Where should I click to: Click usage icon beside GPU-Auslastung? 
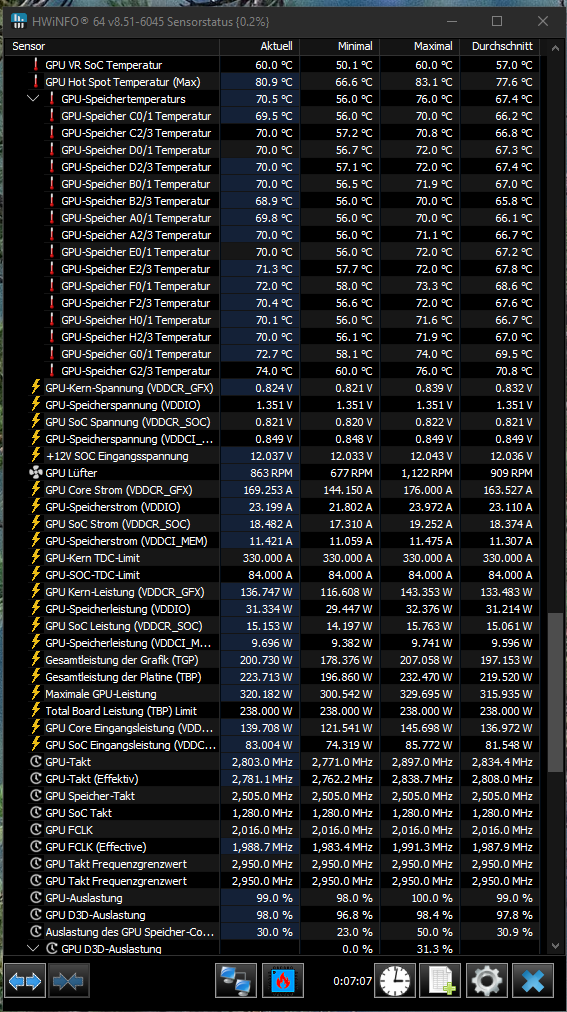(36, 898)
